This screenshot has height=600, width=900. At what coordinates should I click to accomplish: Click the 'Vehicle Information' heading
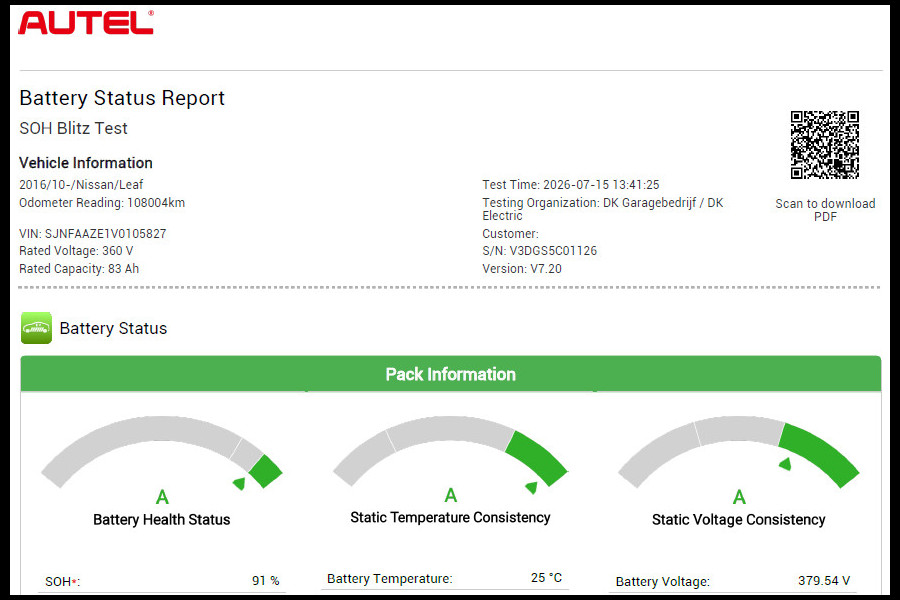[86, 163]
